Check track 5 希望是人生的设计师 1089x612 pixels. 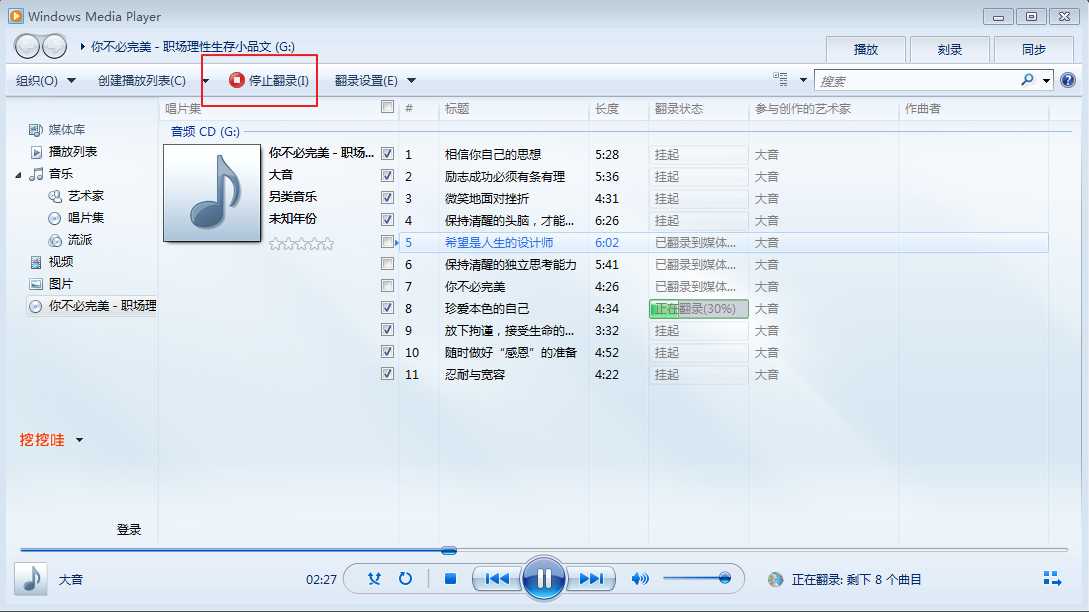pyautogui.click(x=388, y=242)
